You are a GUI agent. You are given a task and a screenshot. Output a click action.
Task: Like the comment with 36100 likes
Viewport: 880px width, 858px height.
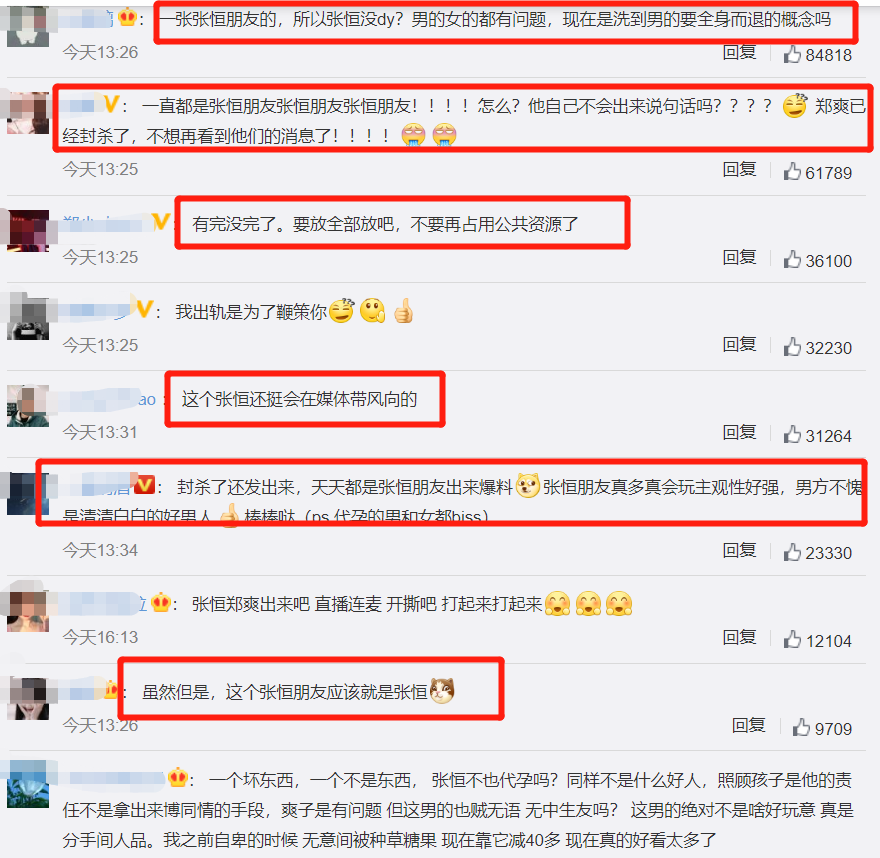(792, 260)
